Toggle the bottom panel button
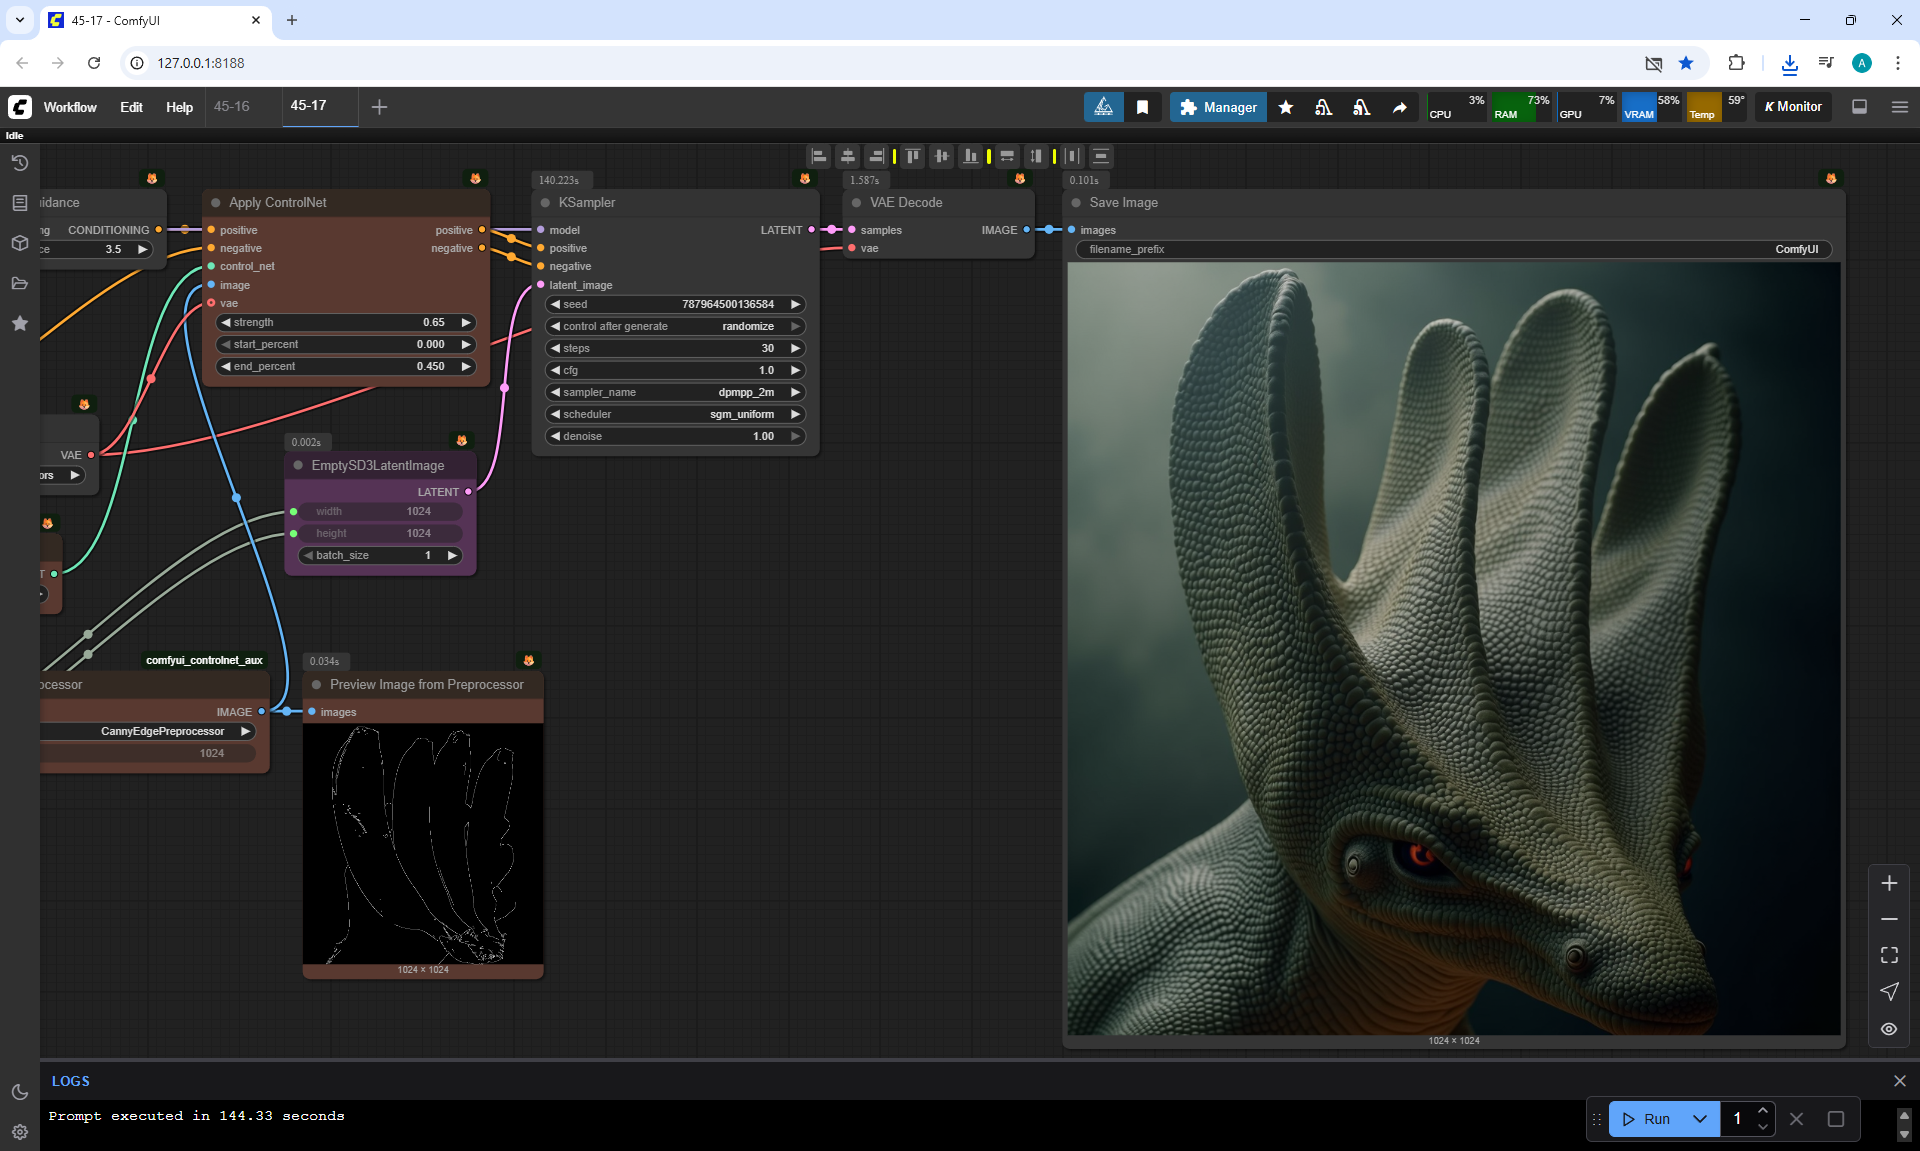 click(1859, 107)
